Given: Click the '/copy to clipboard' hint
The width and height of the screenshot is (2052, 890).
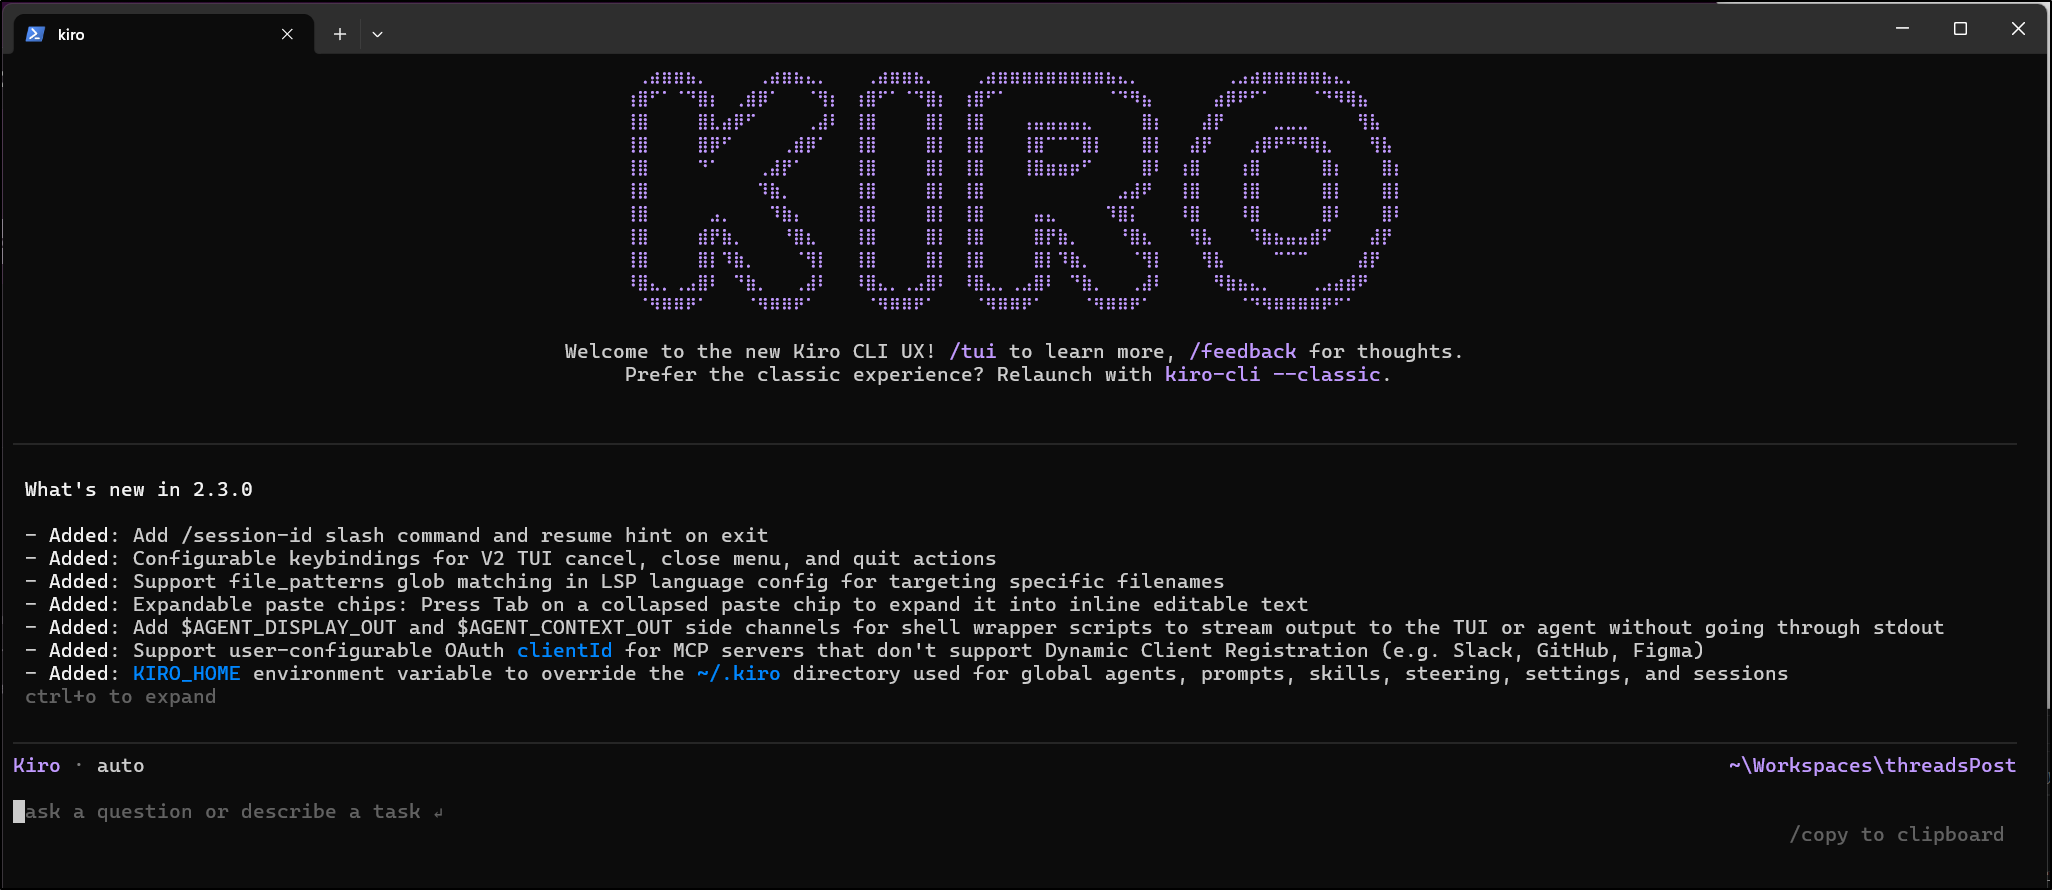Looking at the screenshot, I should pyautogui.click(x=1896, y=834).
